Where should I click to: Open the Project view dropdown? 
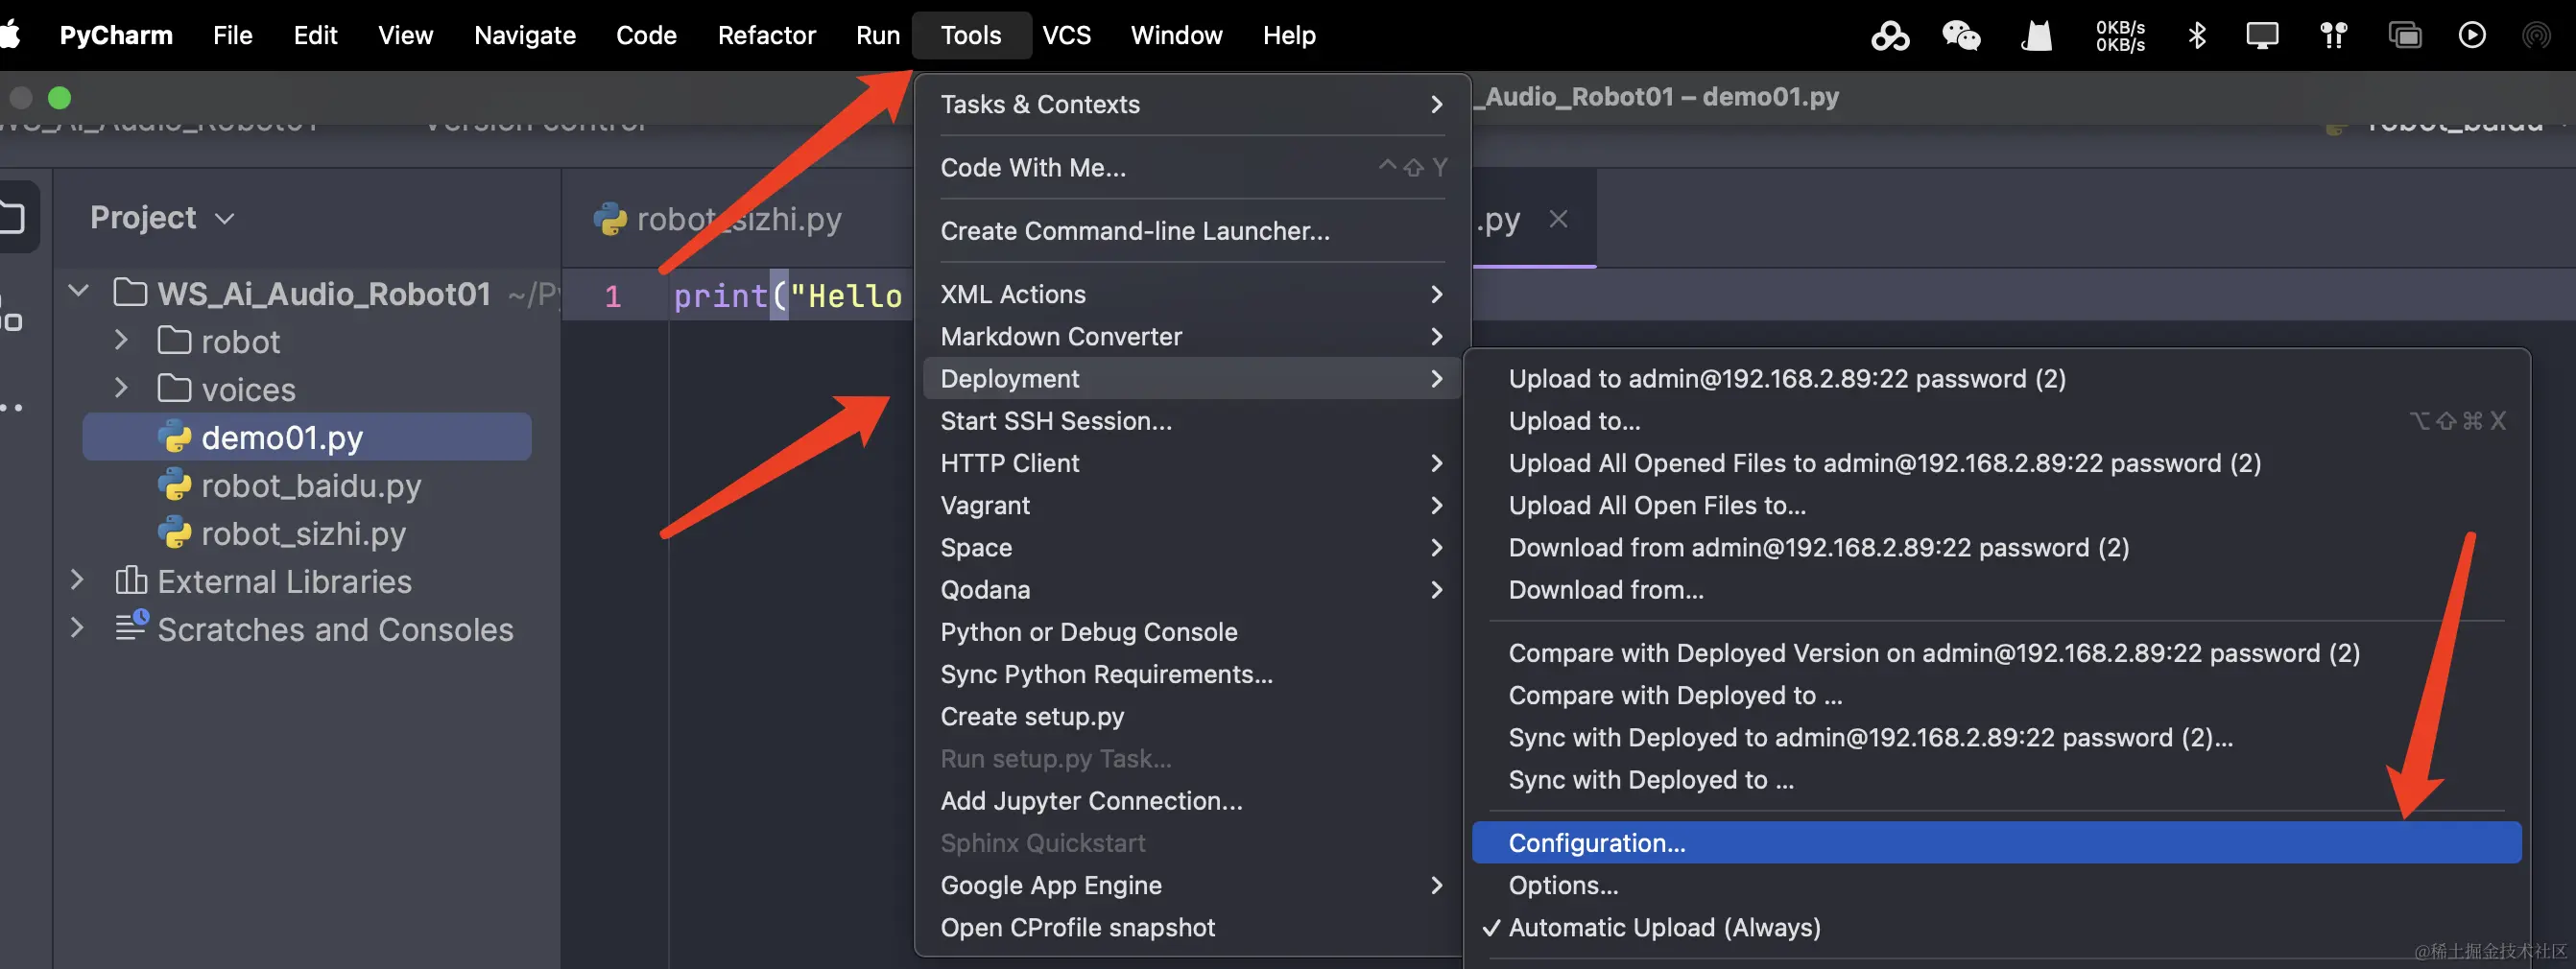(x=224, y=217)
